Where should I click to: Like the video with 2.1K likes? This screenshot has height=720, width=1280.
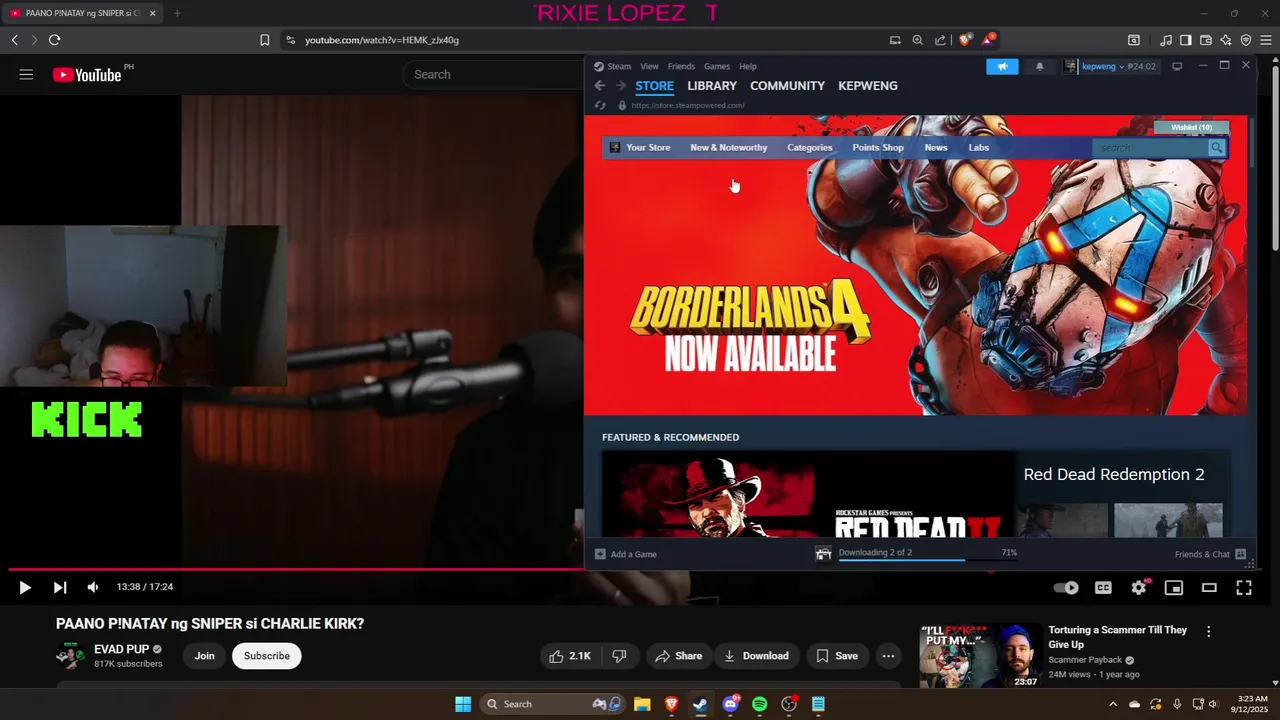(x=571, y=656)
